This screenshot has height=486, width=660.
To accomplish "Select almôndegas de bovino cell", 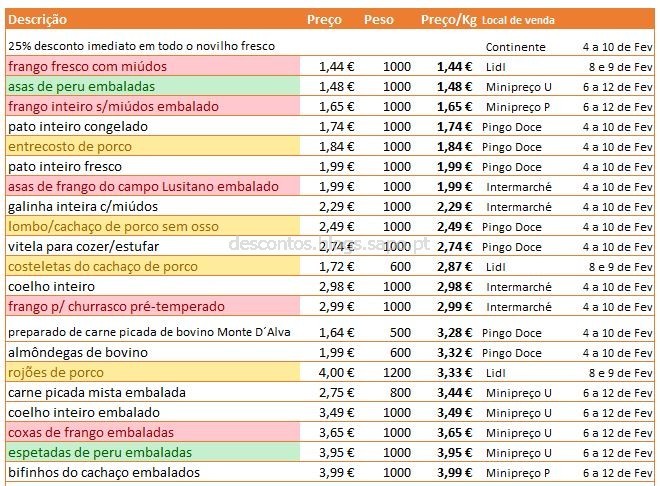I will [153, 352].
